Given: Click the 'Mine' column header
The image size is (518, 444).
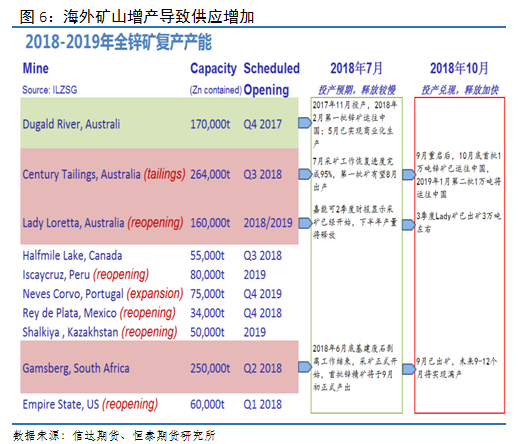Looking at the screenshot, I should click(x=36, y=69).
